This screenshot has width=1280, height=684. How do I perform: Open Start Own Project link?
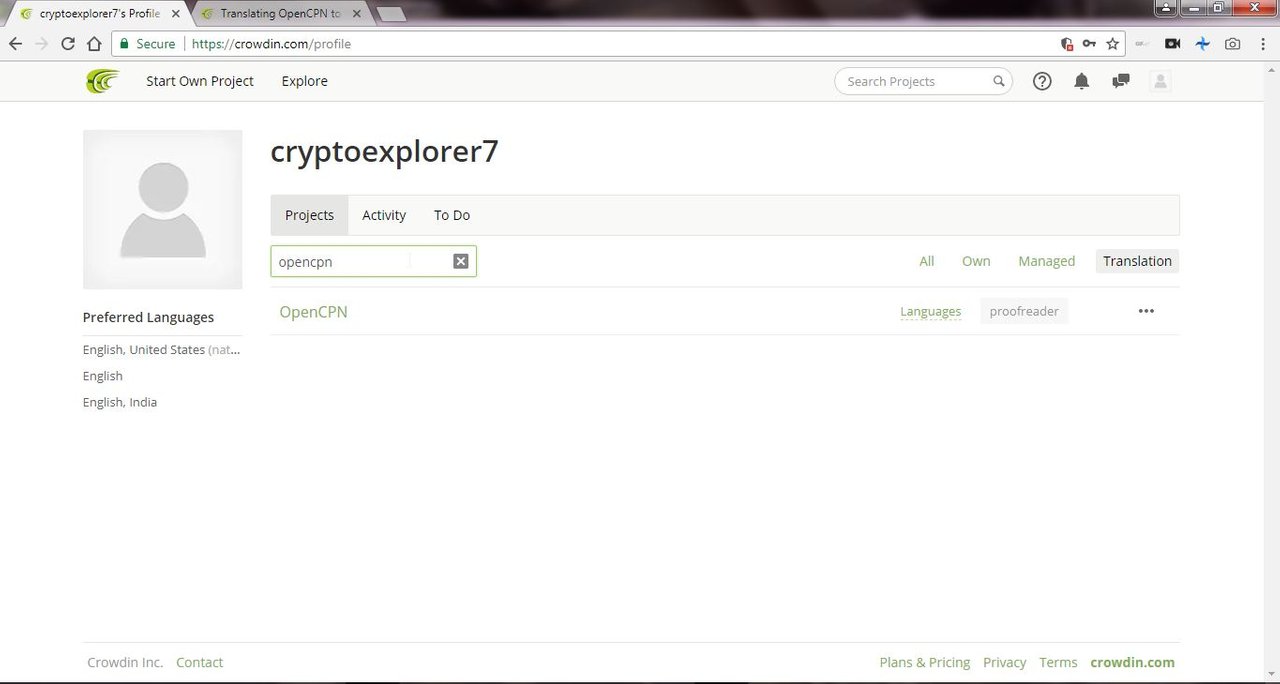(x=200, y=81)
